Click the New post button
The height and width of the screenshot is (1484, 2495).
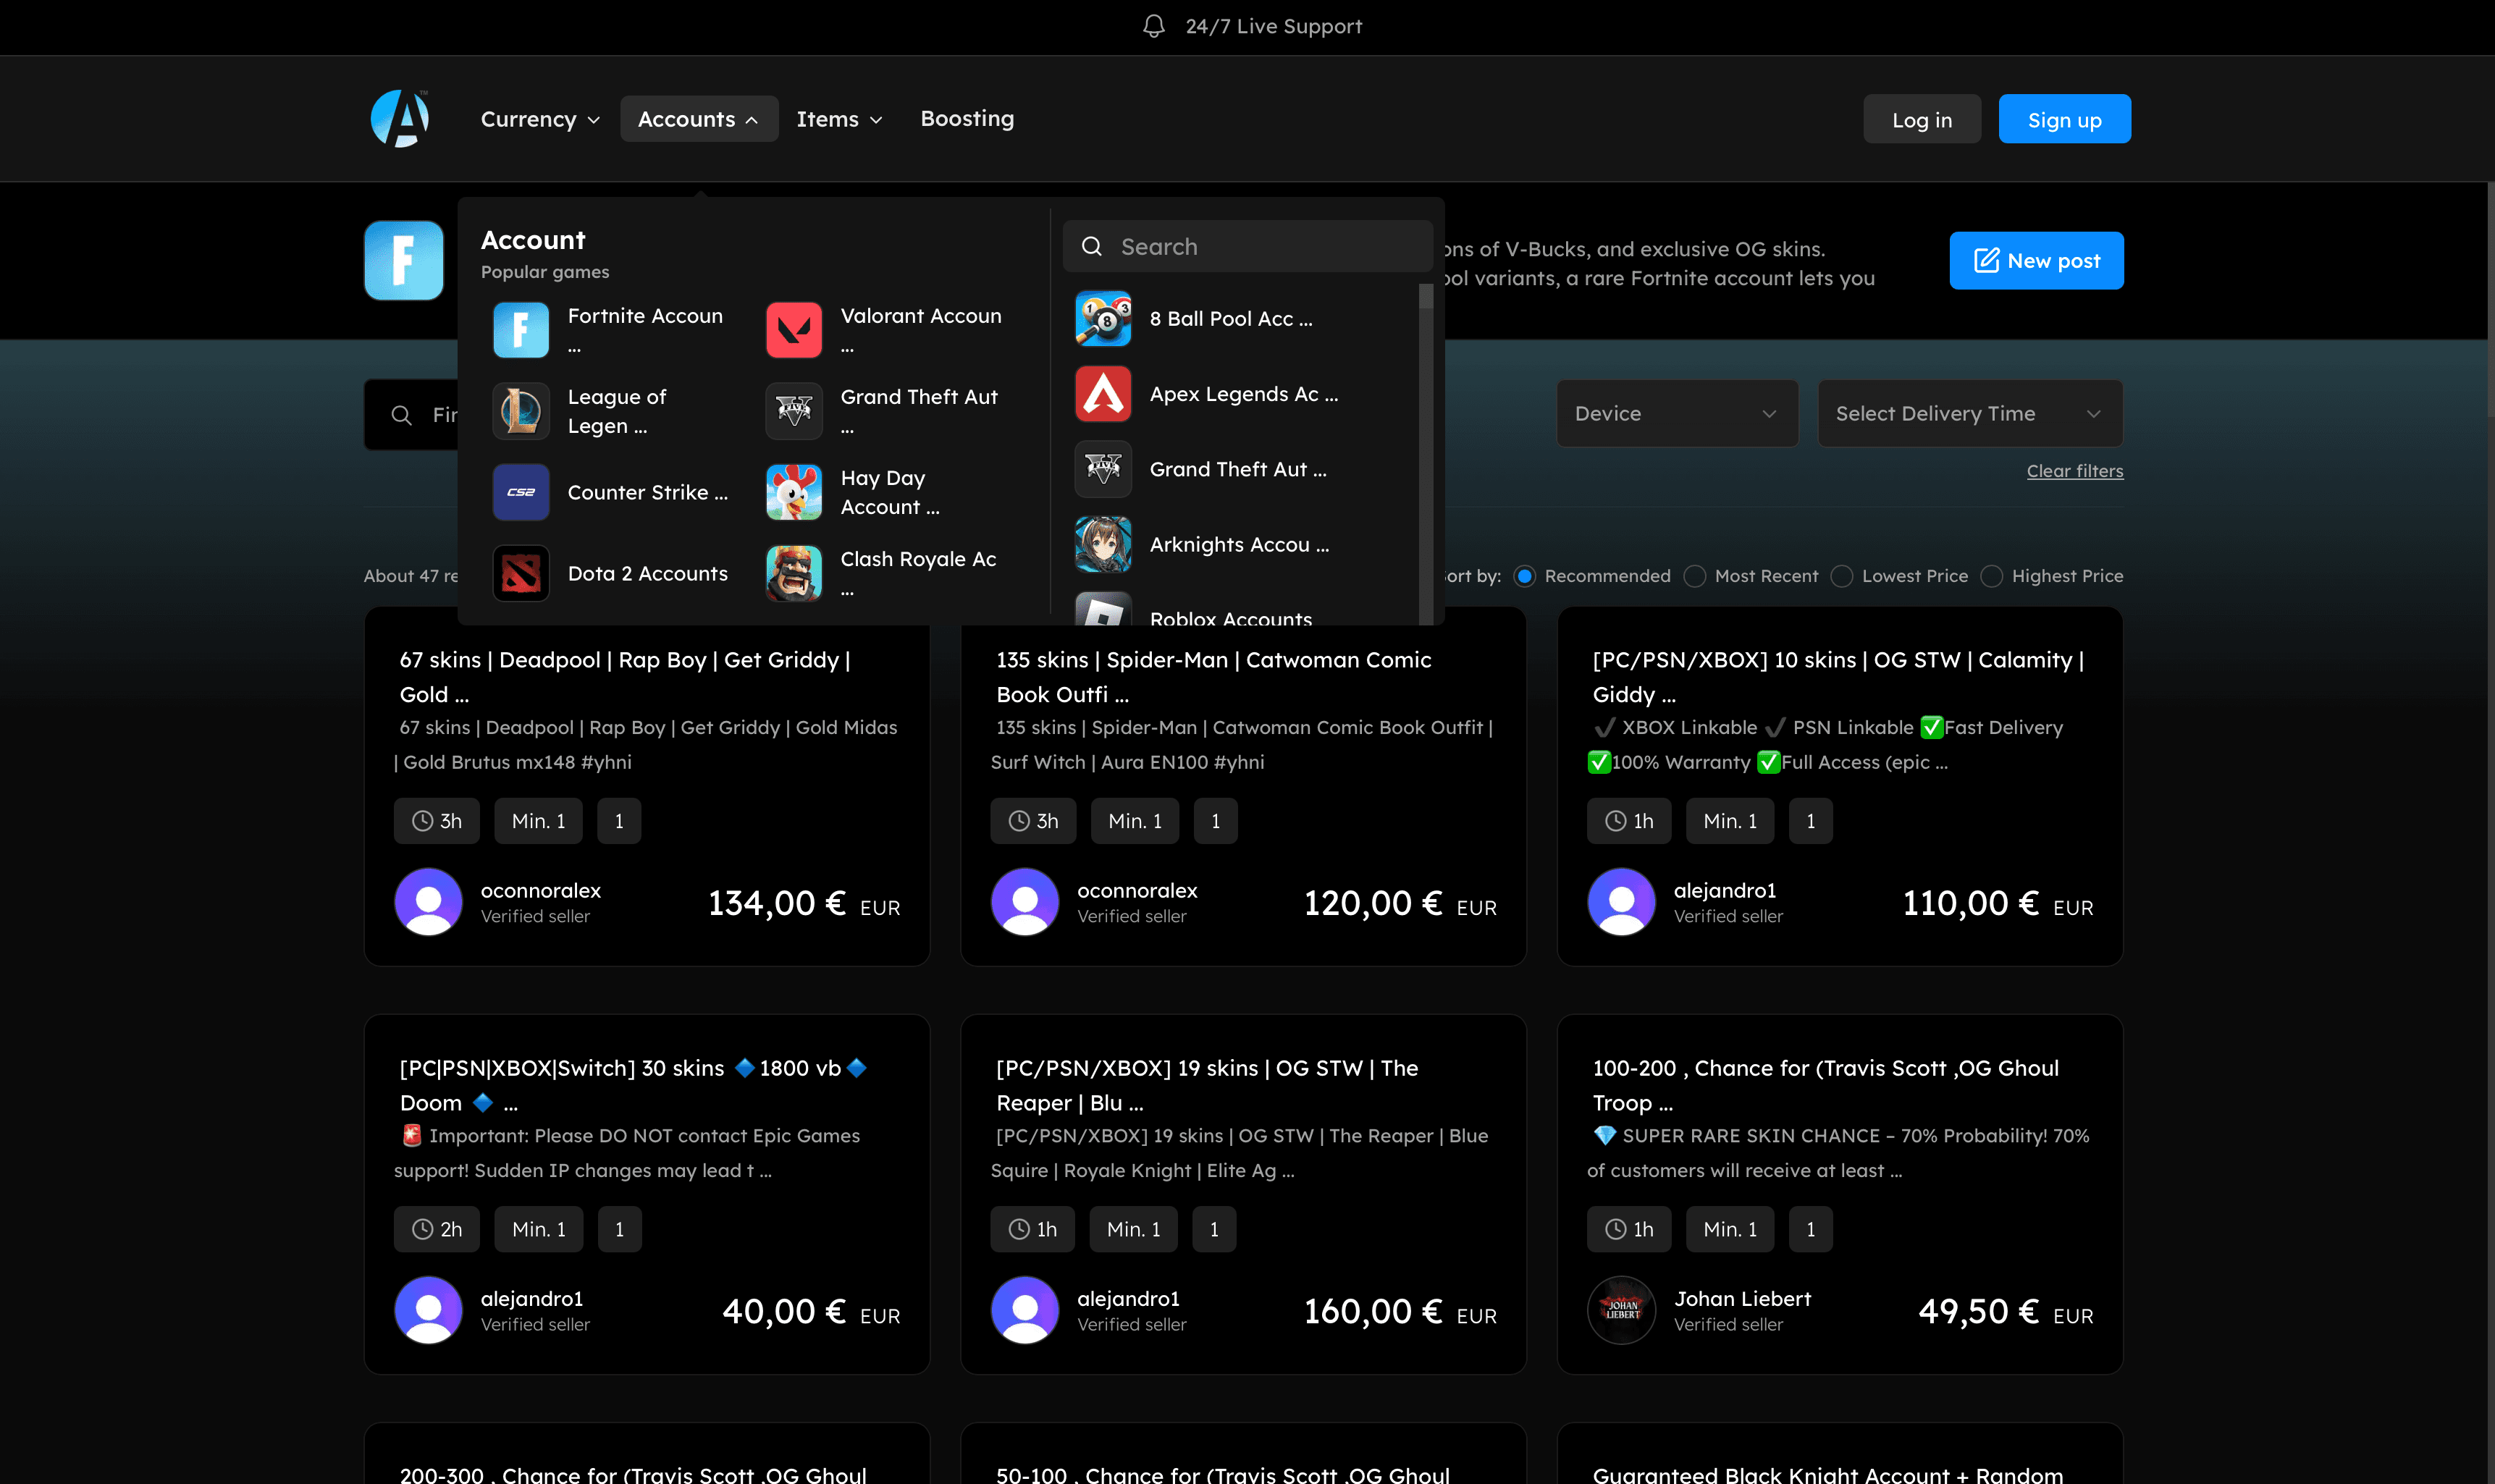[x=2035, y=261]
